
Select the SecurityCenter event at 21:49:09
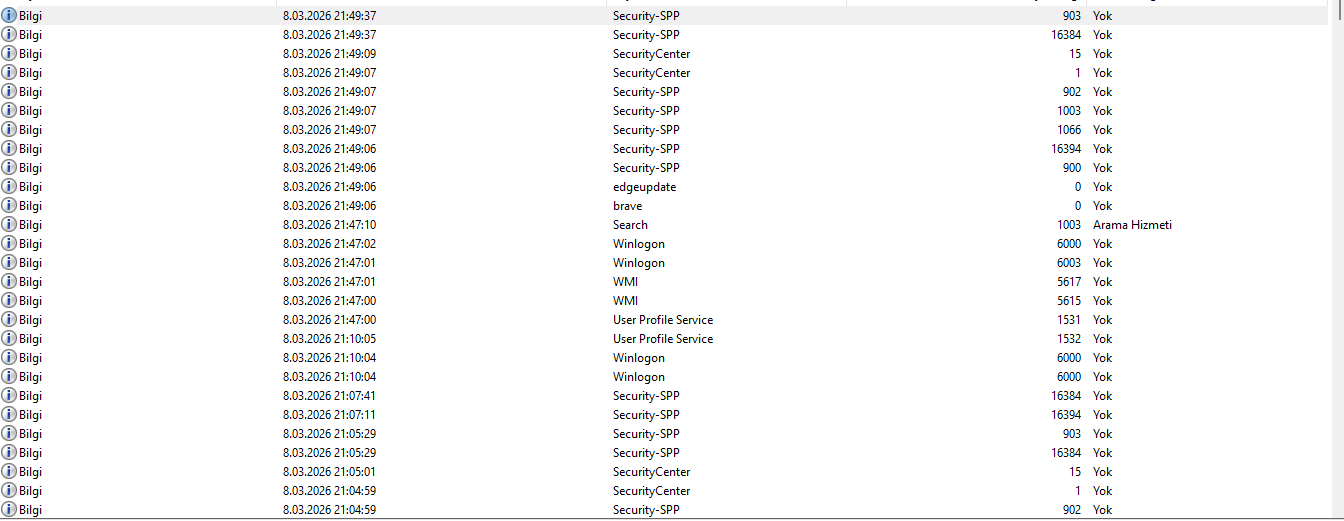click(664, 54)
